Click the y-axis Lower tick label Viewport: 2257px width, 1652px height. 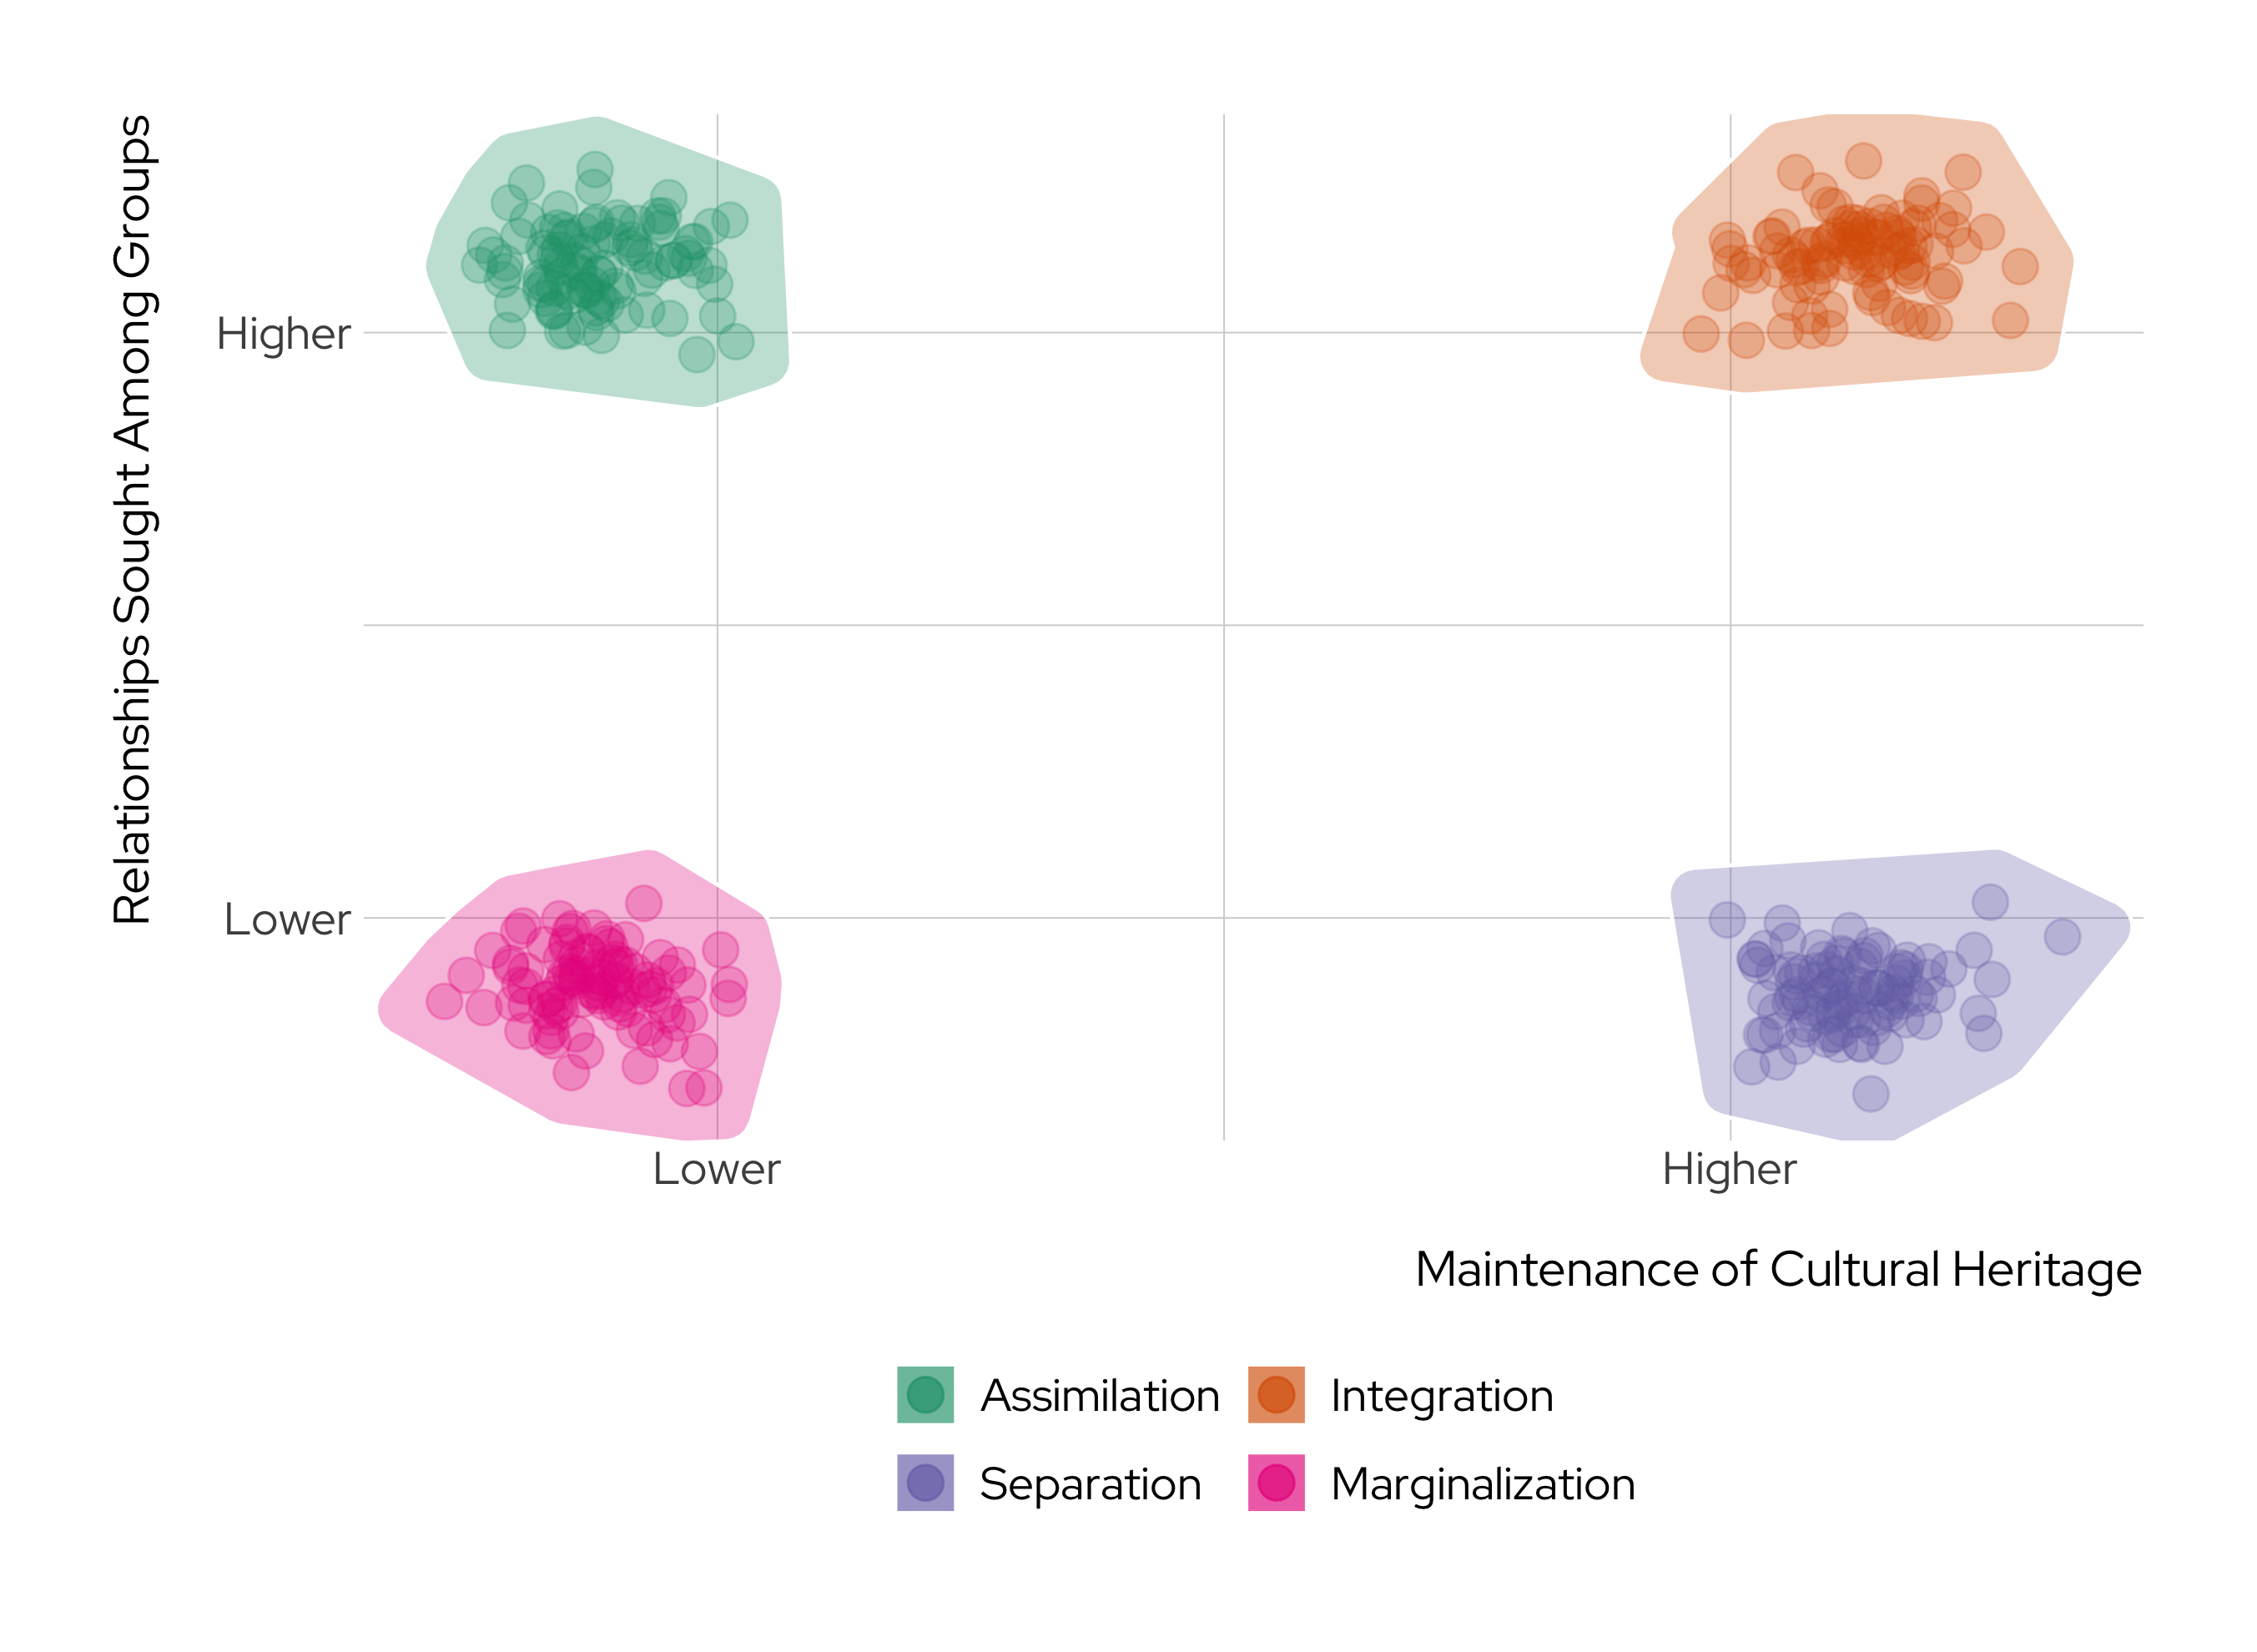tap(287, 919)
